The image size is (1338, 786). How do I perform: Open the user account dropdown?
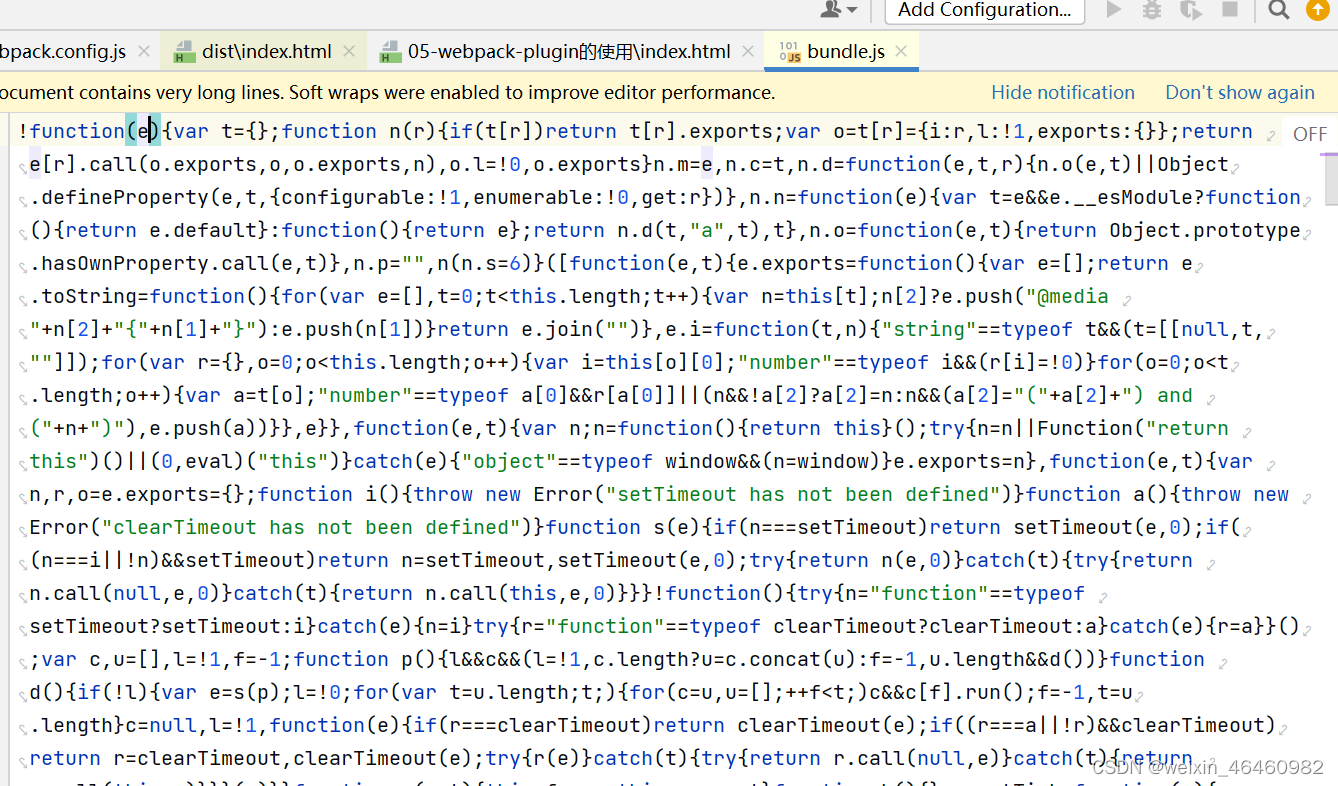tap(839, 10)
